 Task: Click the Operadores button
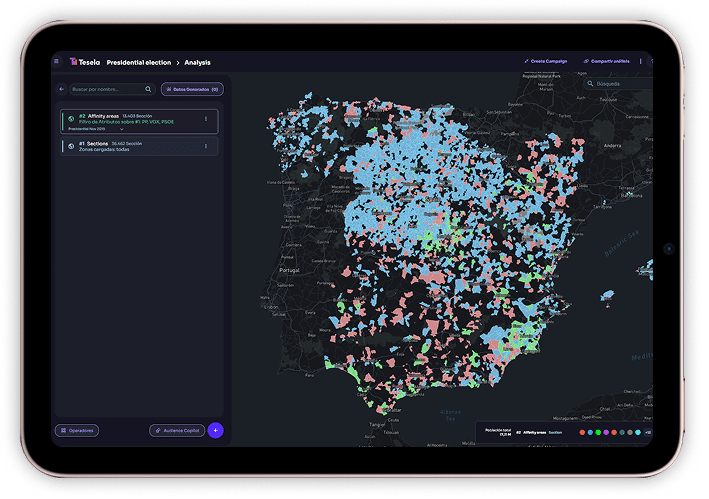(77, 430)
